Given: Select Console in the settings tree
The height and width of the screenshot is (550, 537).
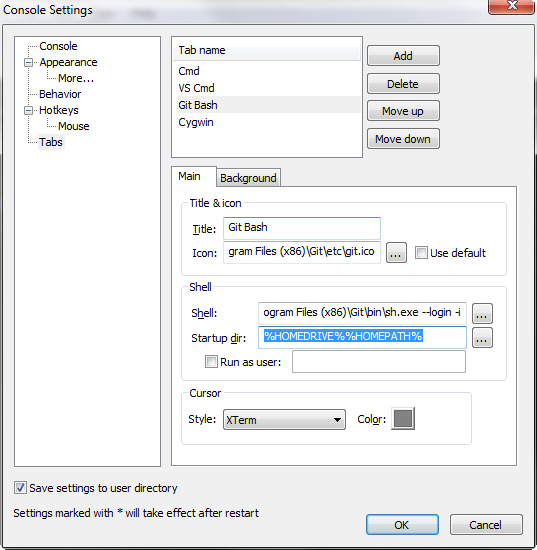Looking at the screenshot, I should tap(58, 46).
